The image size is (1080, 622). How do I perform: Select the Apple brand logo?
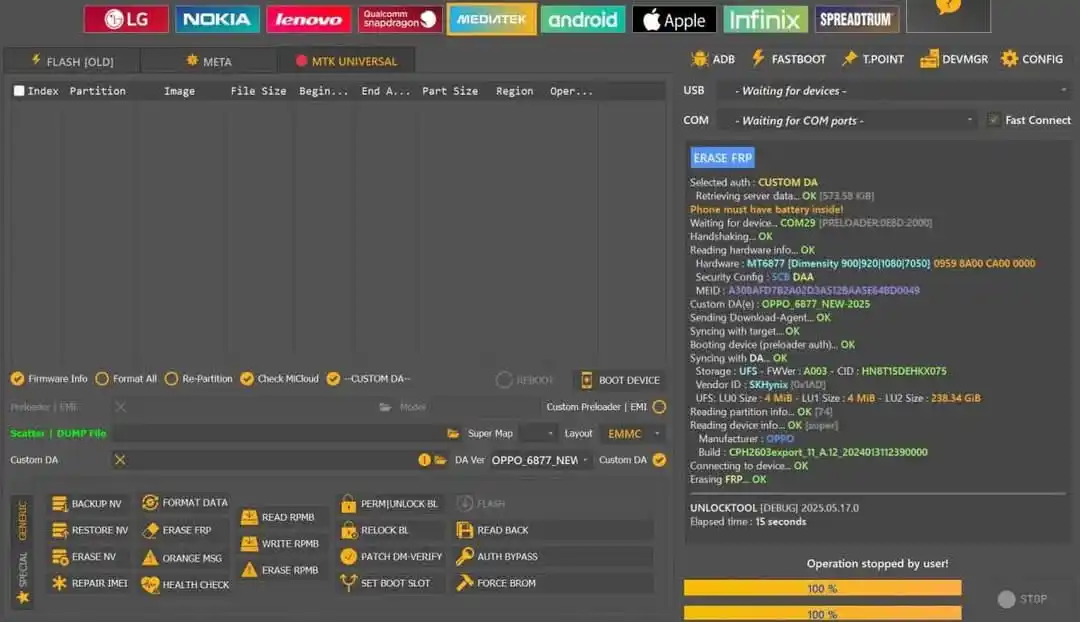[674, 19]
